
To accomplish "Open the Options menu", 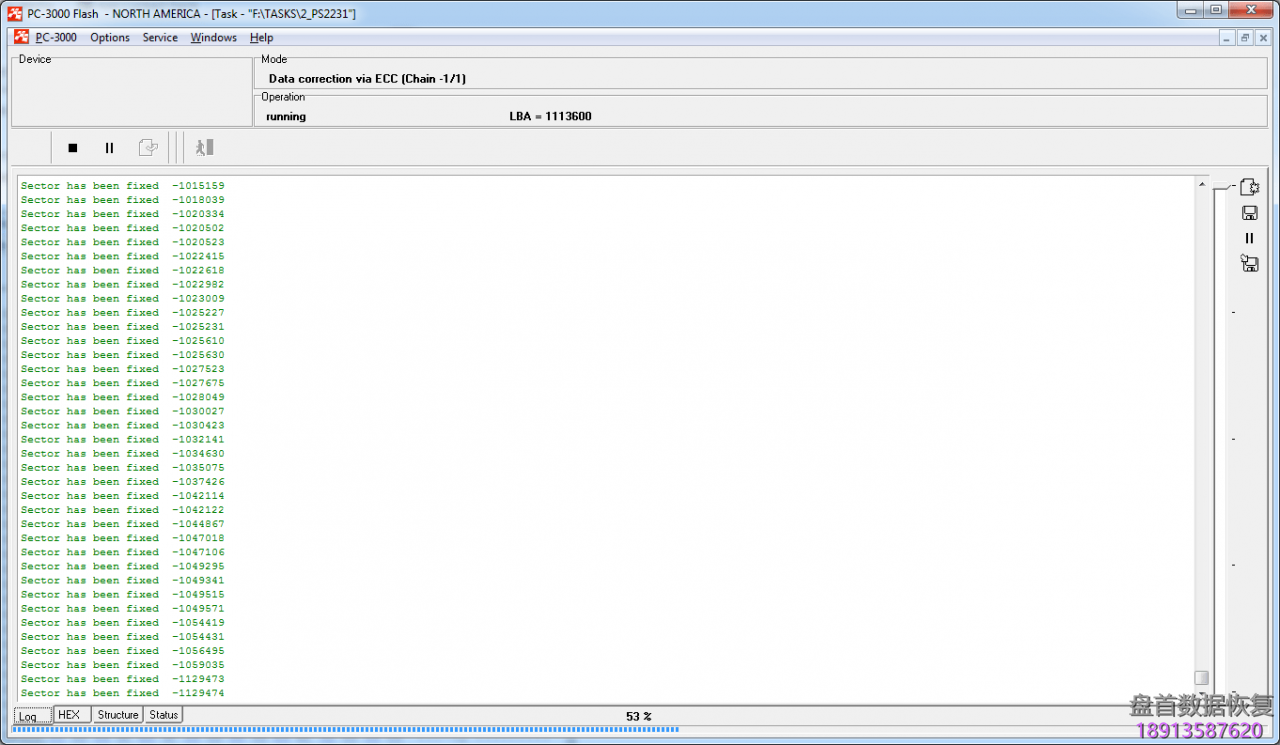I will coord(110,38).
